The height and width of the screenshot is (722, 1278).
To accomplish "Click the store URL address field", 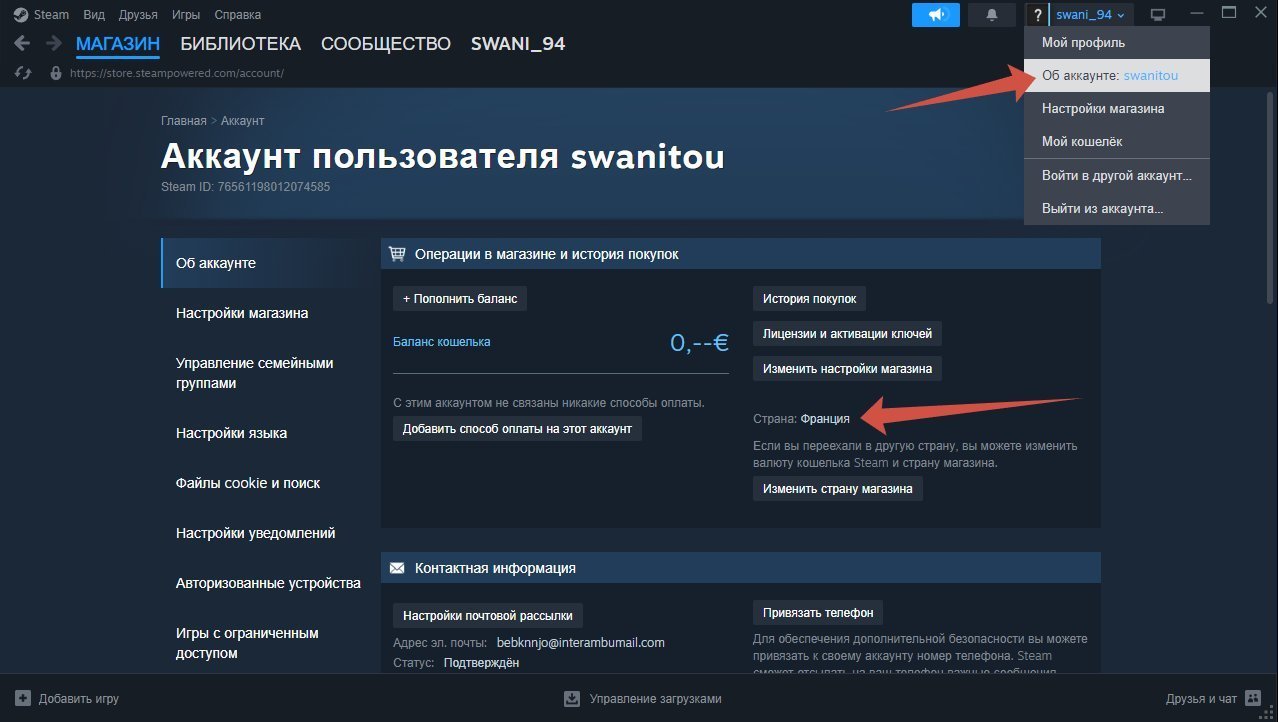I will pos(177,73).
